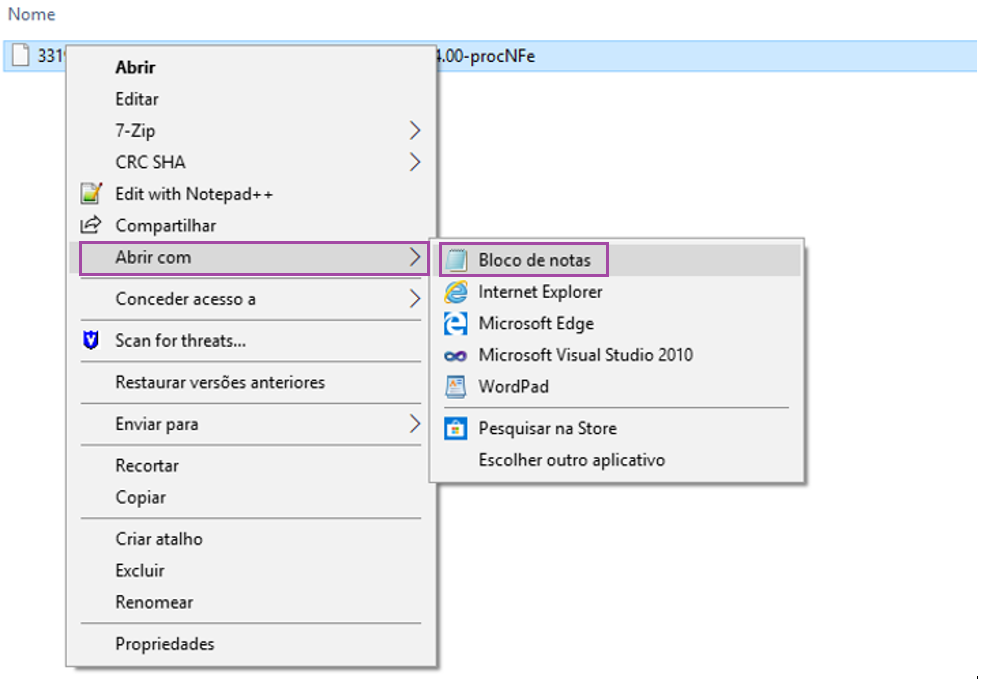
Task: Select Conceder acesso a entry
Action: point(251,299)
